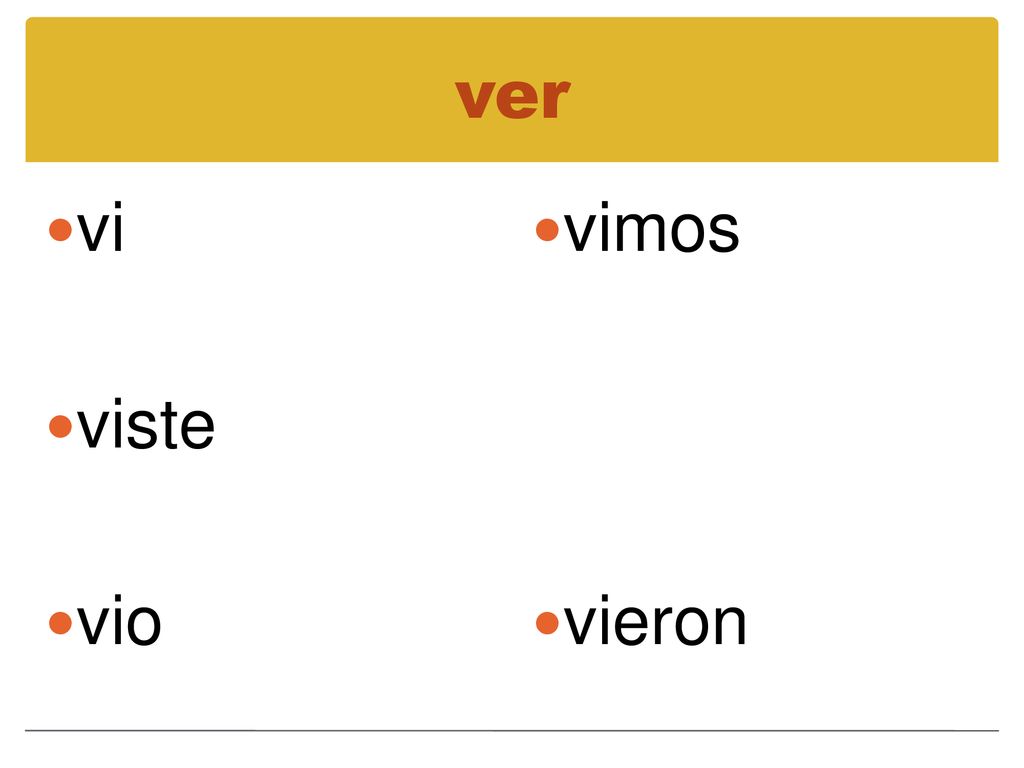Click the orange bullet beside 'vio'
This screenshot has width=1024, height=768.
coord(60,623)
